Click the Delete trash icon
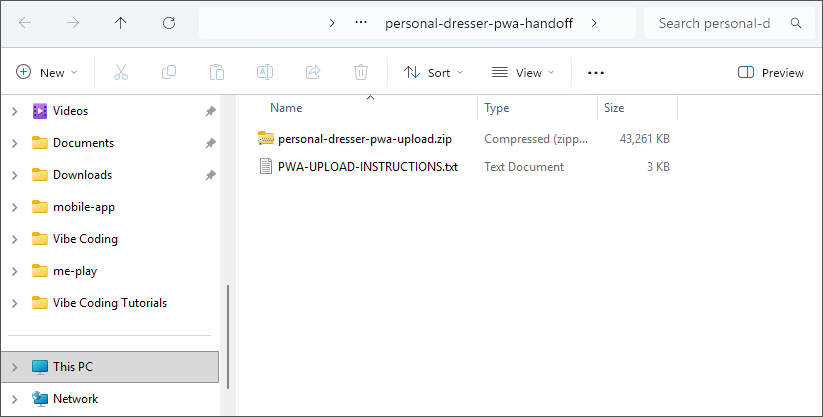 pos(361,72)
